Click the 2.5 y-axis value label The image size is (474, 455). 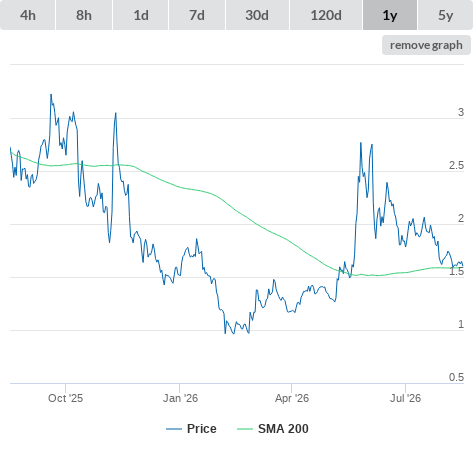(x=456, y=165)
